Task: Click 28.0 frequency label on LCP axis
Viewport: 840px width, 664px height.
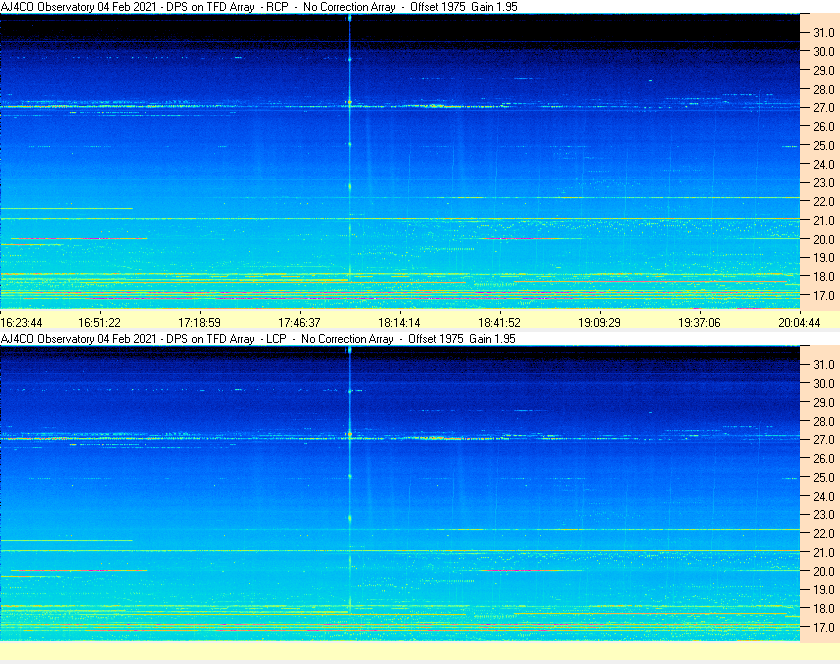Action: [x=824, y=421]
